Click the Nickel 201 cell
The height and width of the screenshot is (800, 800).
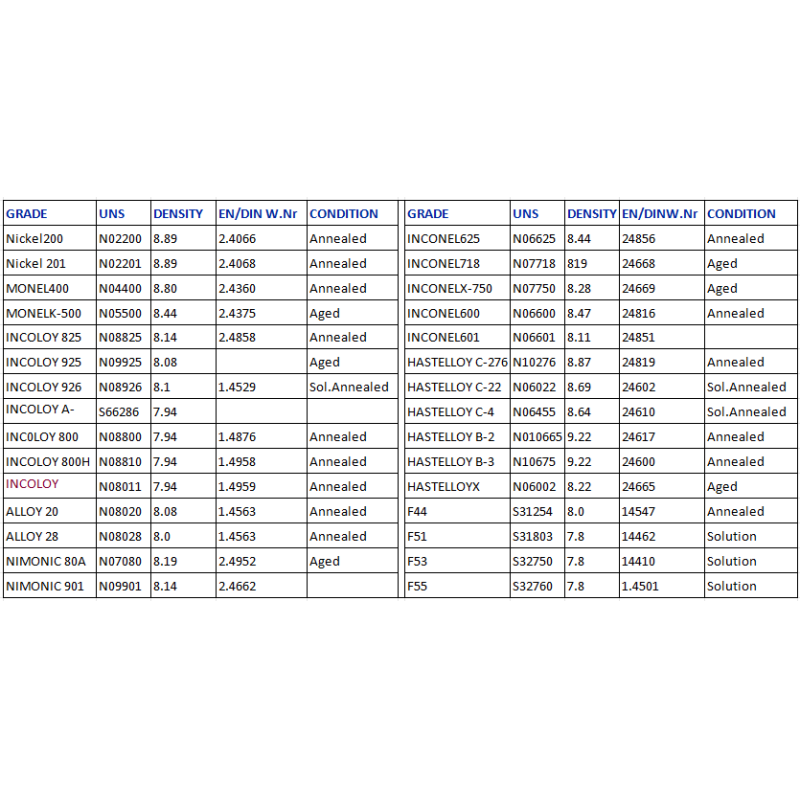click(49, 263)
